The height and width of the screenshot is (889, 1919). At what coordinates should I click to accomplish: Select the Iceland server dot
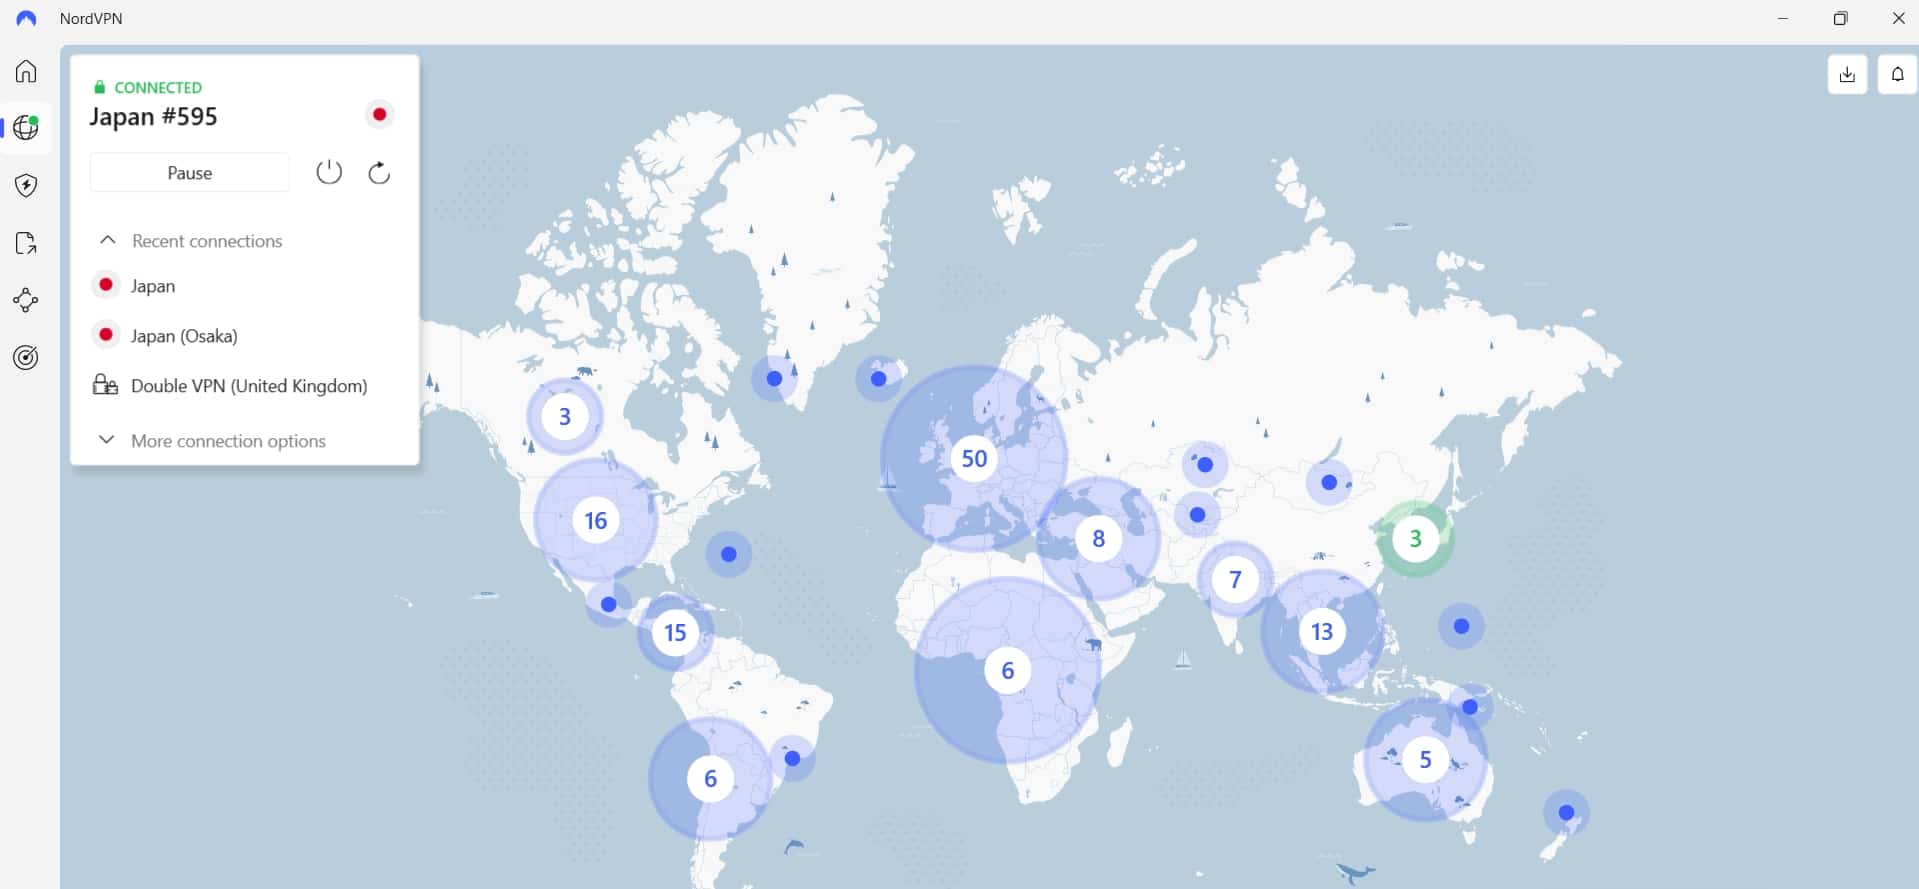click(x=878, y=379)
